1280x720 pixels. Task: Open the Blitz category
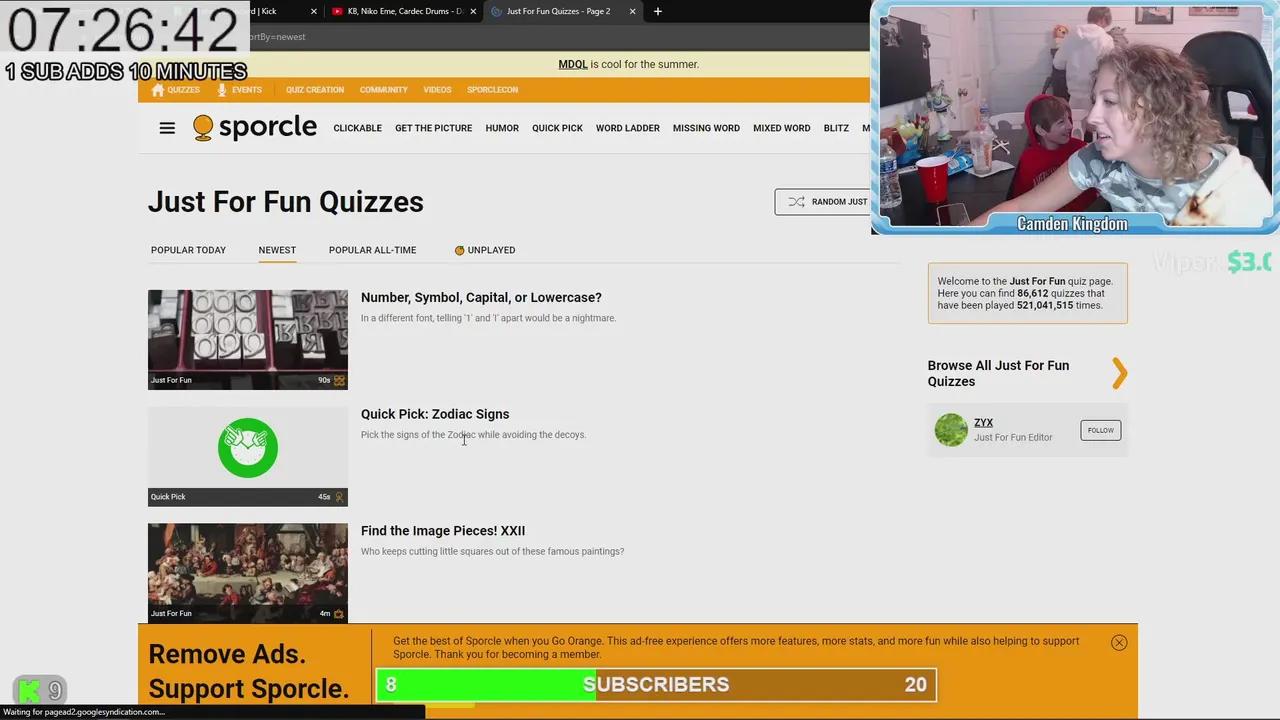[836, 128]
